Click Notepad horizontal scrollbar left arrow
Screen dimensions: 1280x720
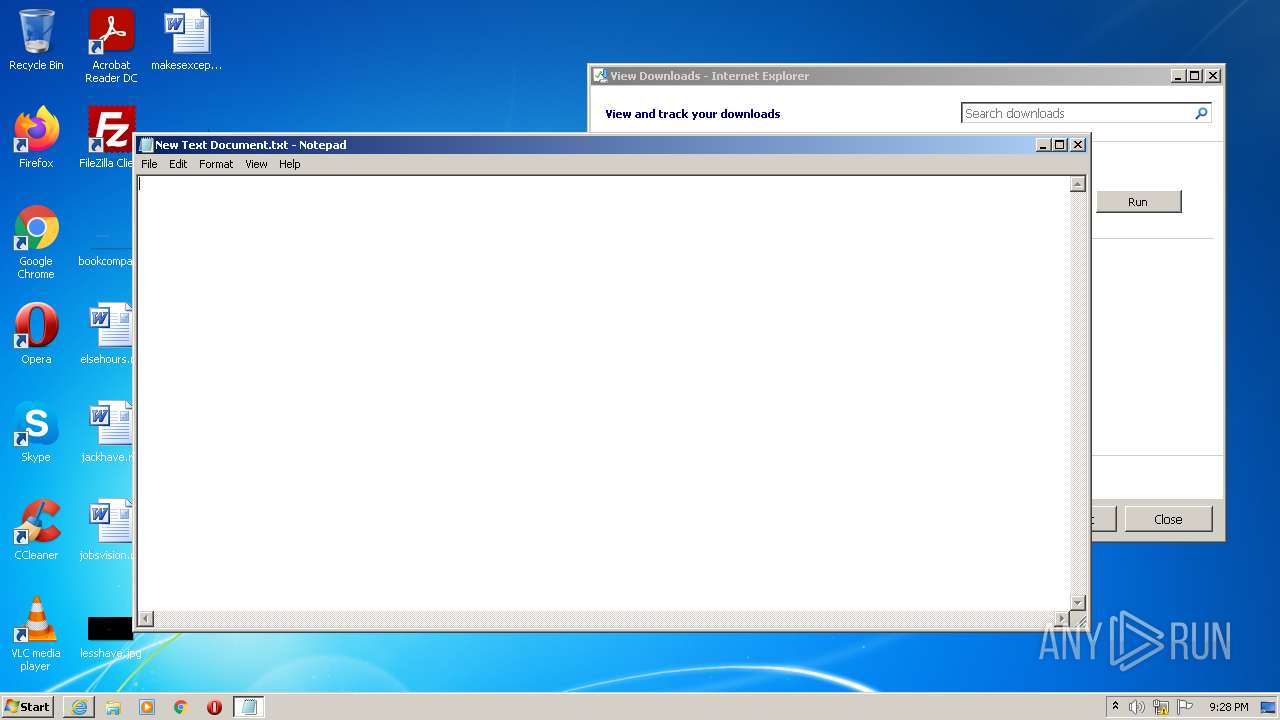(146, 619)
